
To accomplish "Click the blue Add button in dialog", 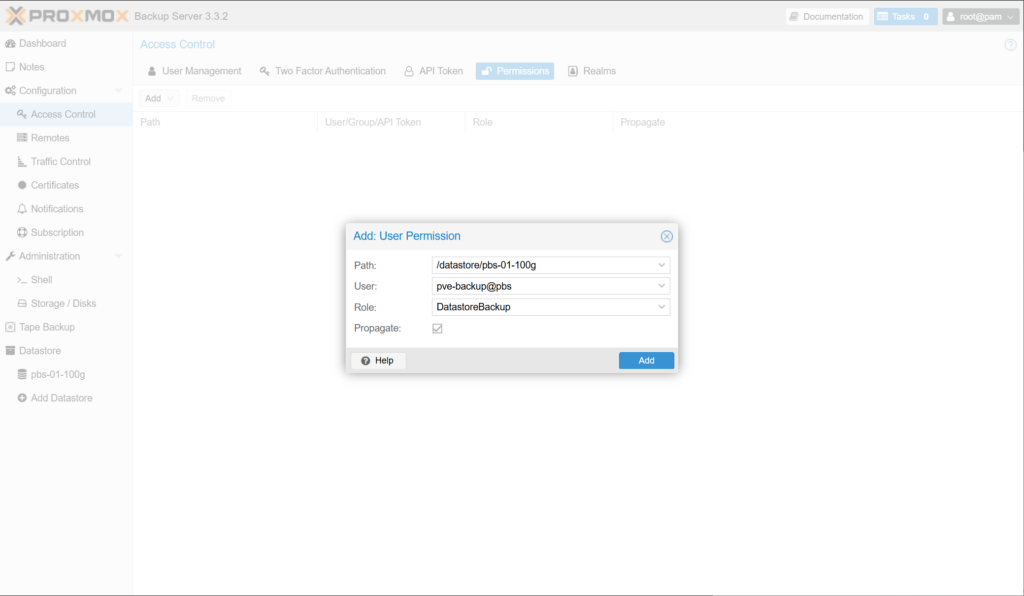I will click(x=646, y=360).
